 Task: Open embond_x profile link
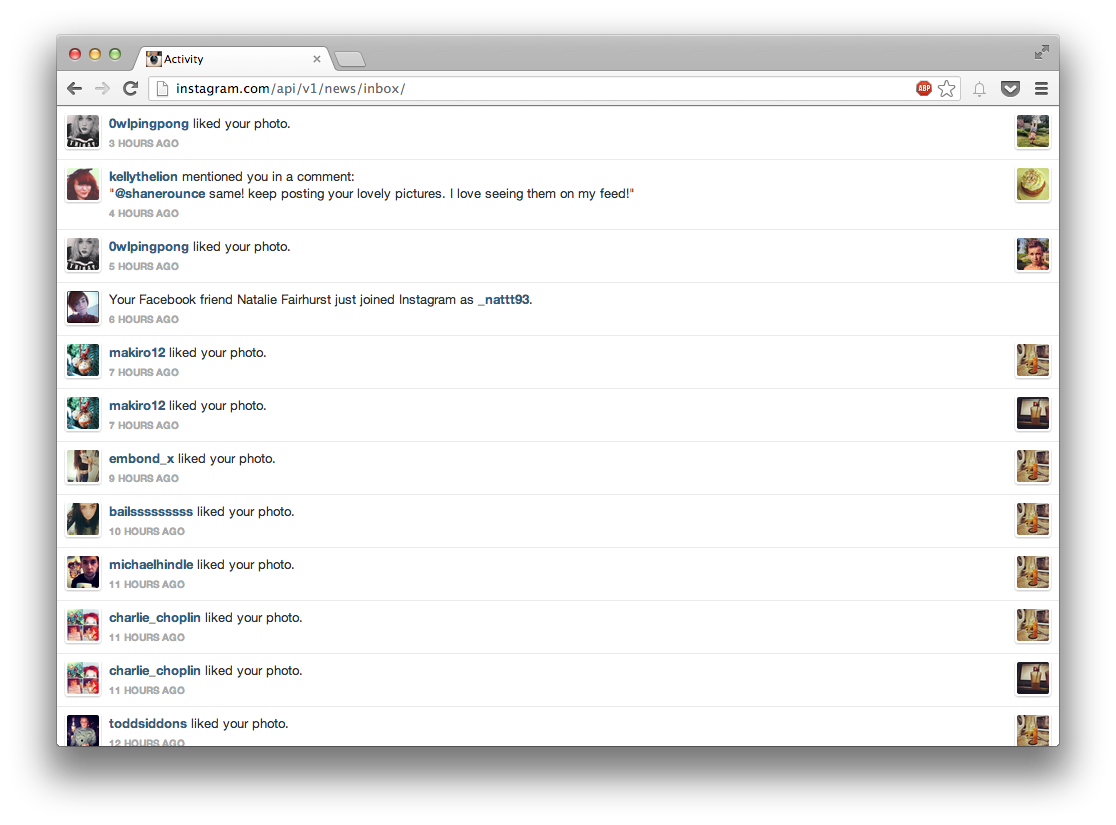(141, 459)
